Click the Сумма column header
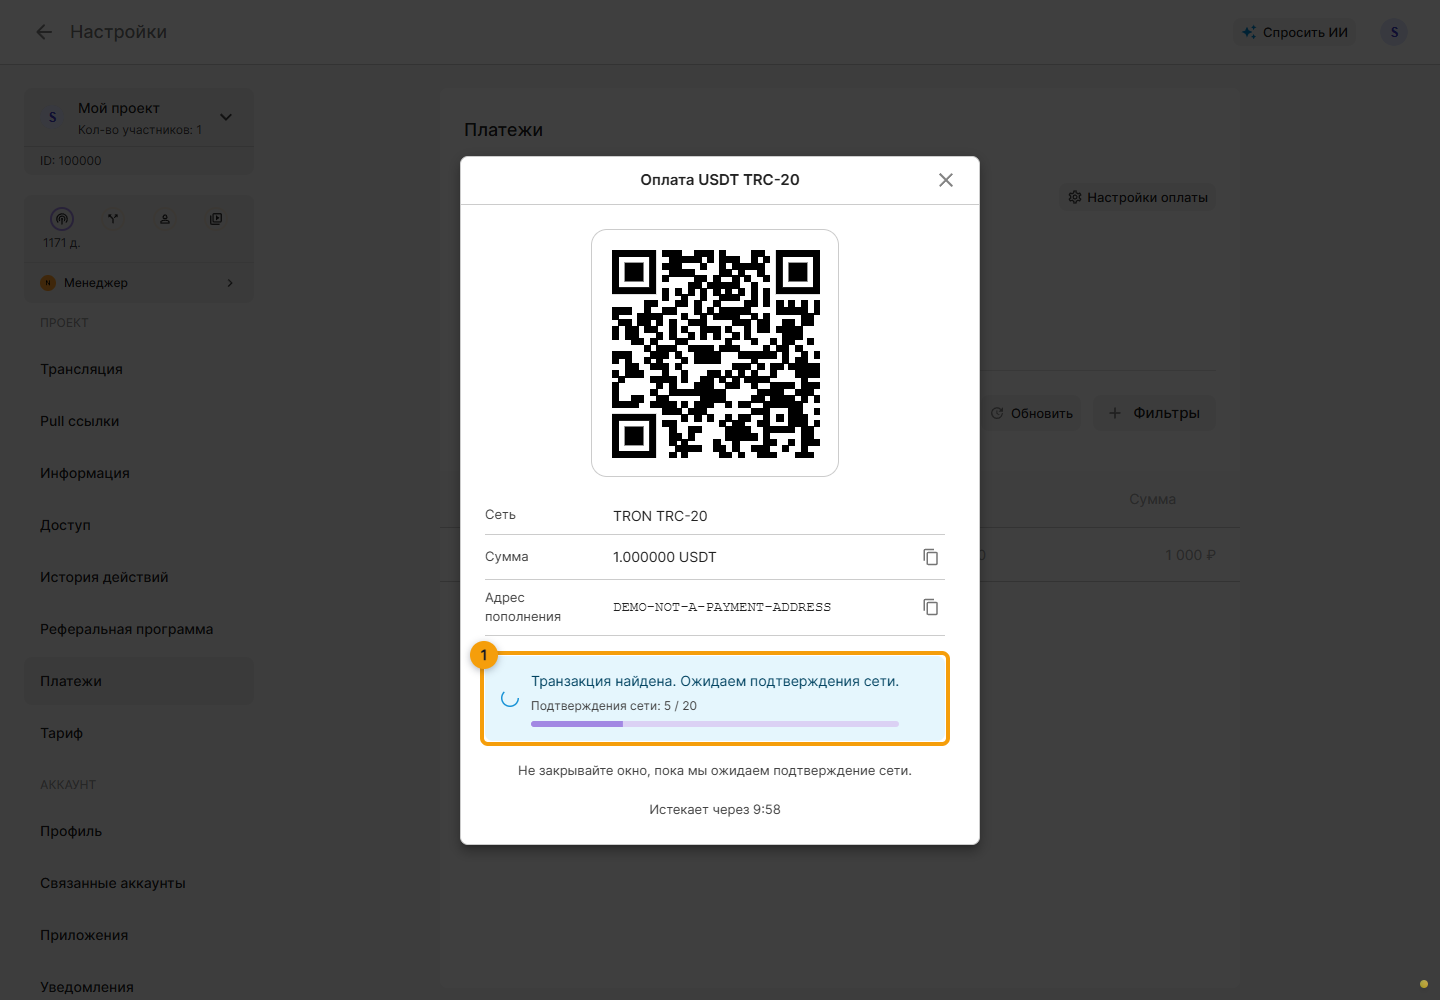 click(1153, 499)
